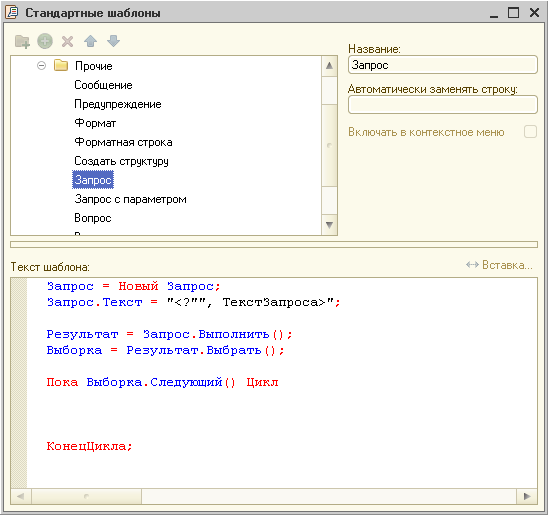Click 'Выбрать' in the template code
The image size is (548, 515).
[234, 350]
